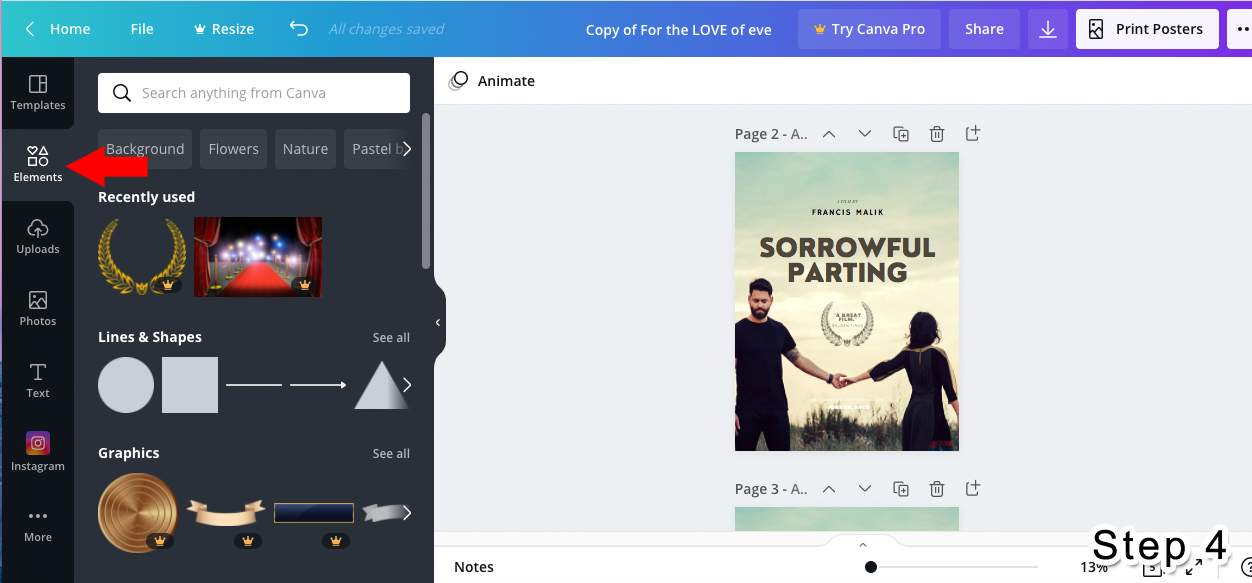Move Page 2 up with the chevron

(828, 133)
